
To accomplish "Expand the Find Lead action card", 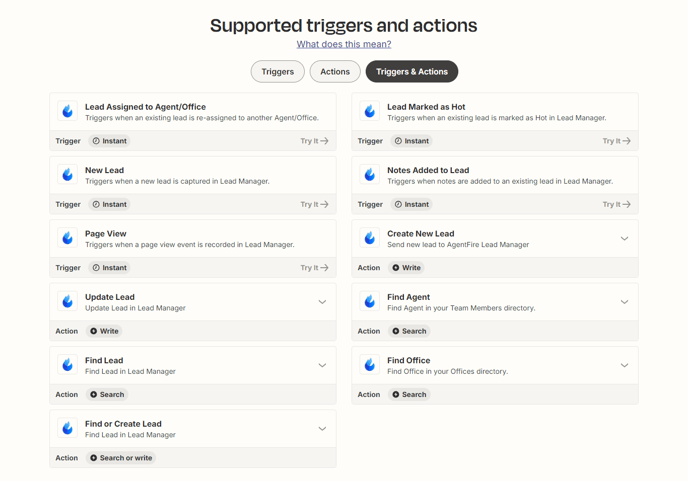I will pyautogui.click(x=322, y=365).
